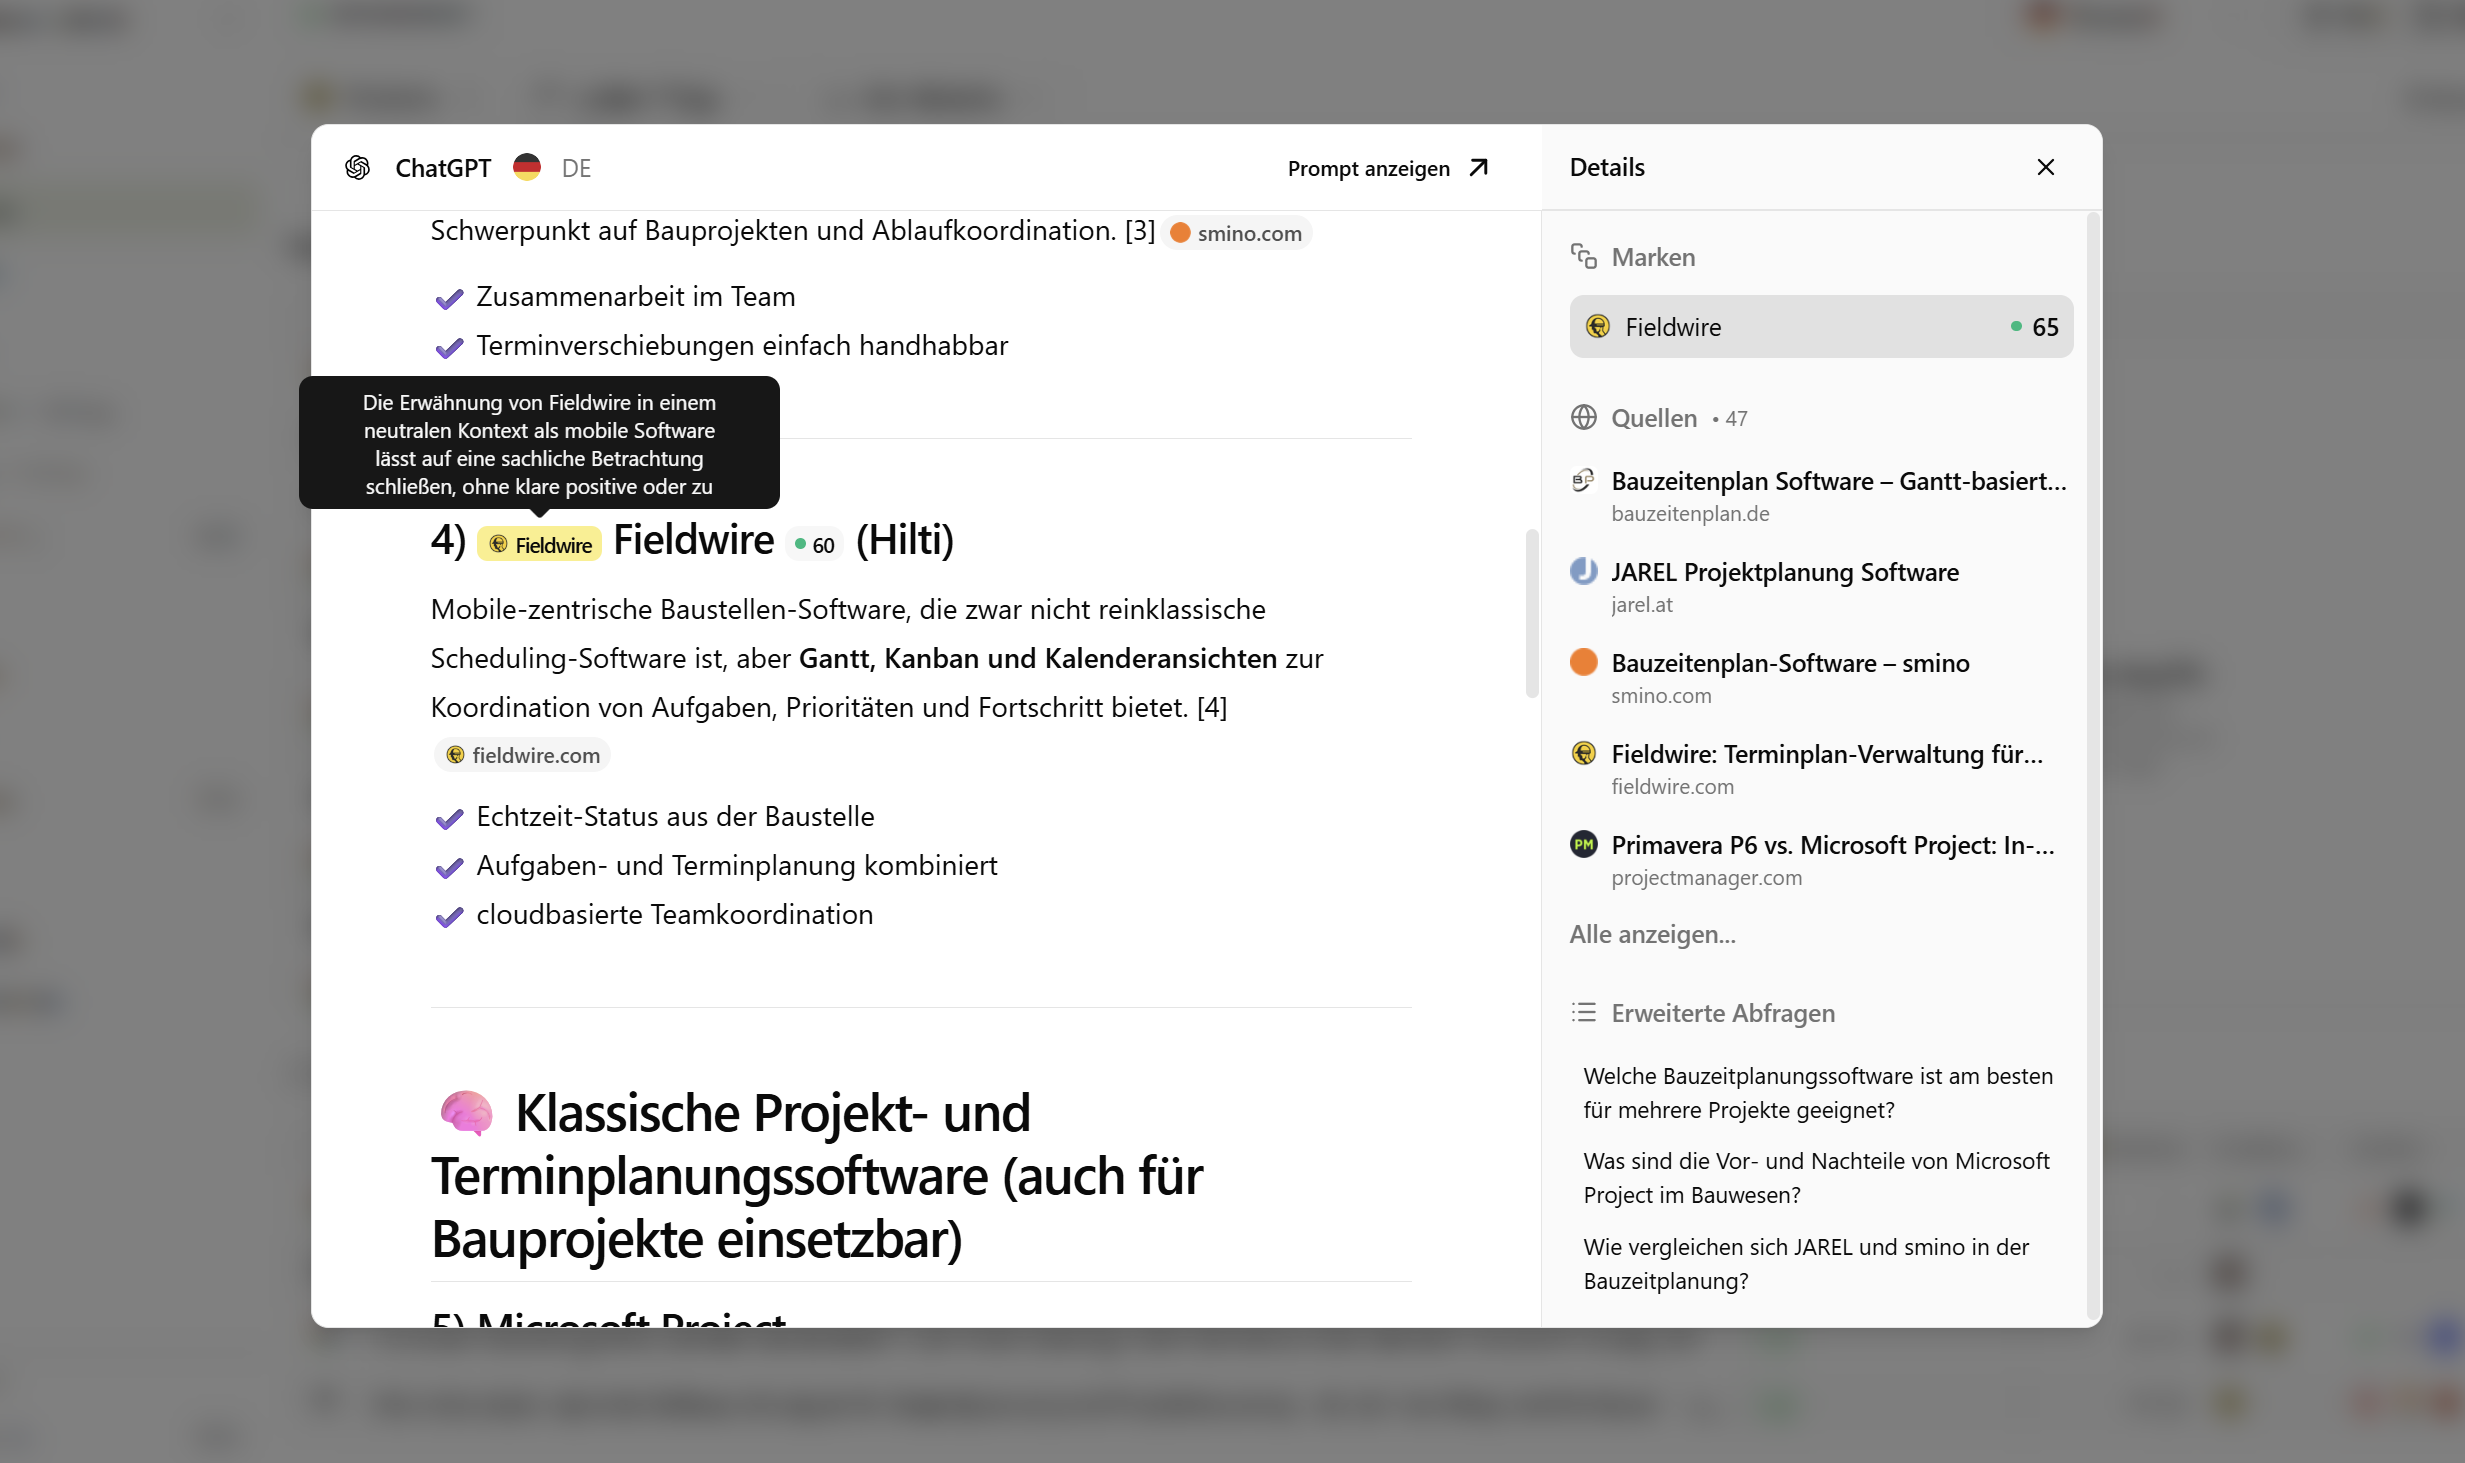Click the ChatGPT logo icon
Image resolution: width=2465 pixels, height=1463 pixels.
coord(358,167)
